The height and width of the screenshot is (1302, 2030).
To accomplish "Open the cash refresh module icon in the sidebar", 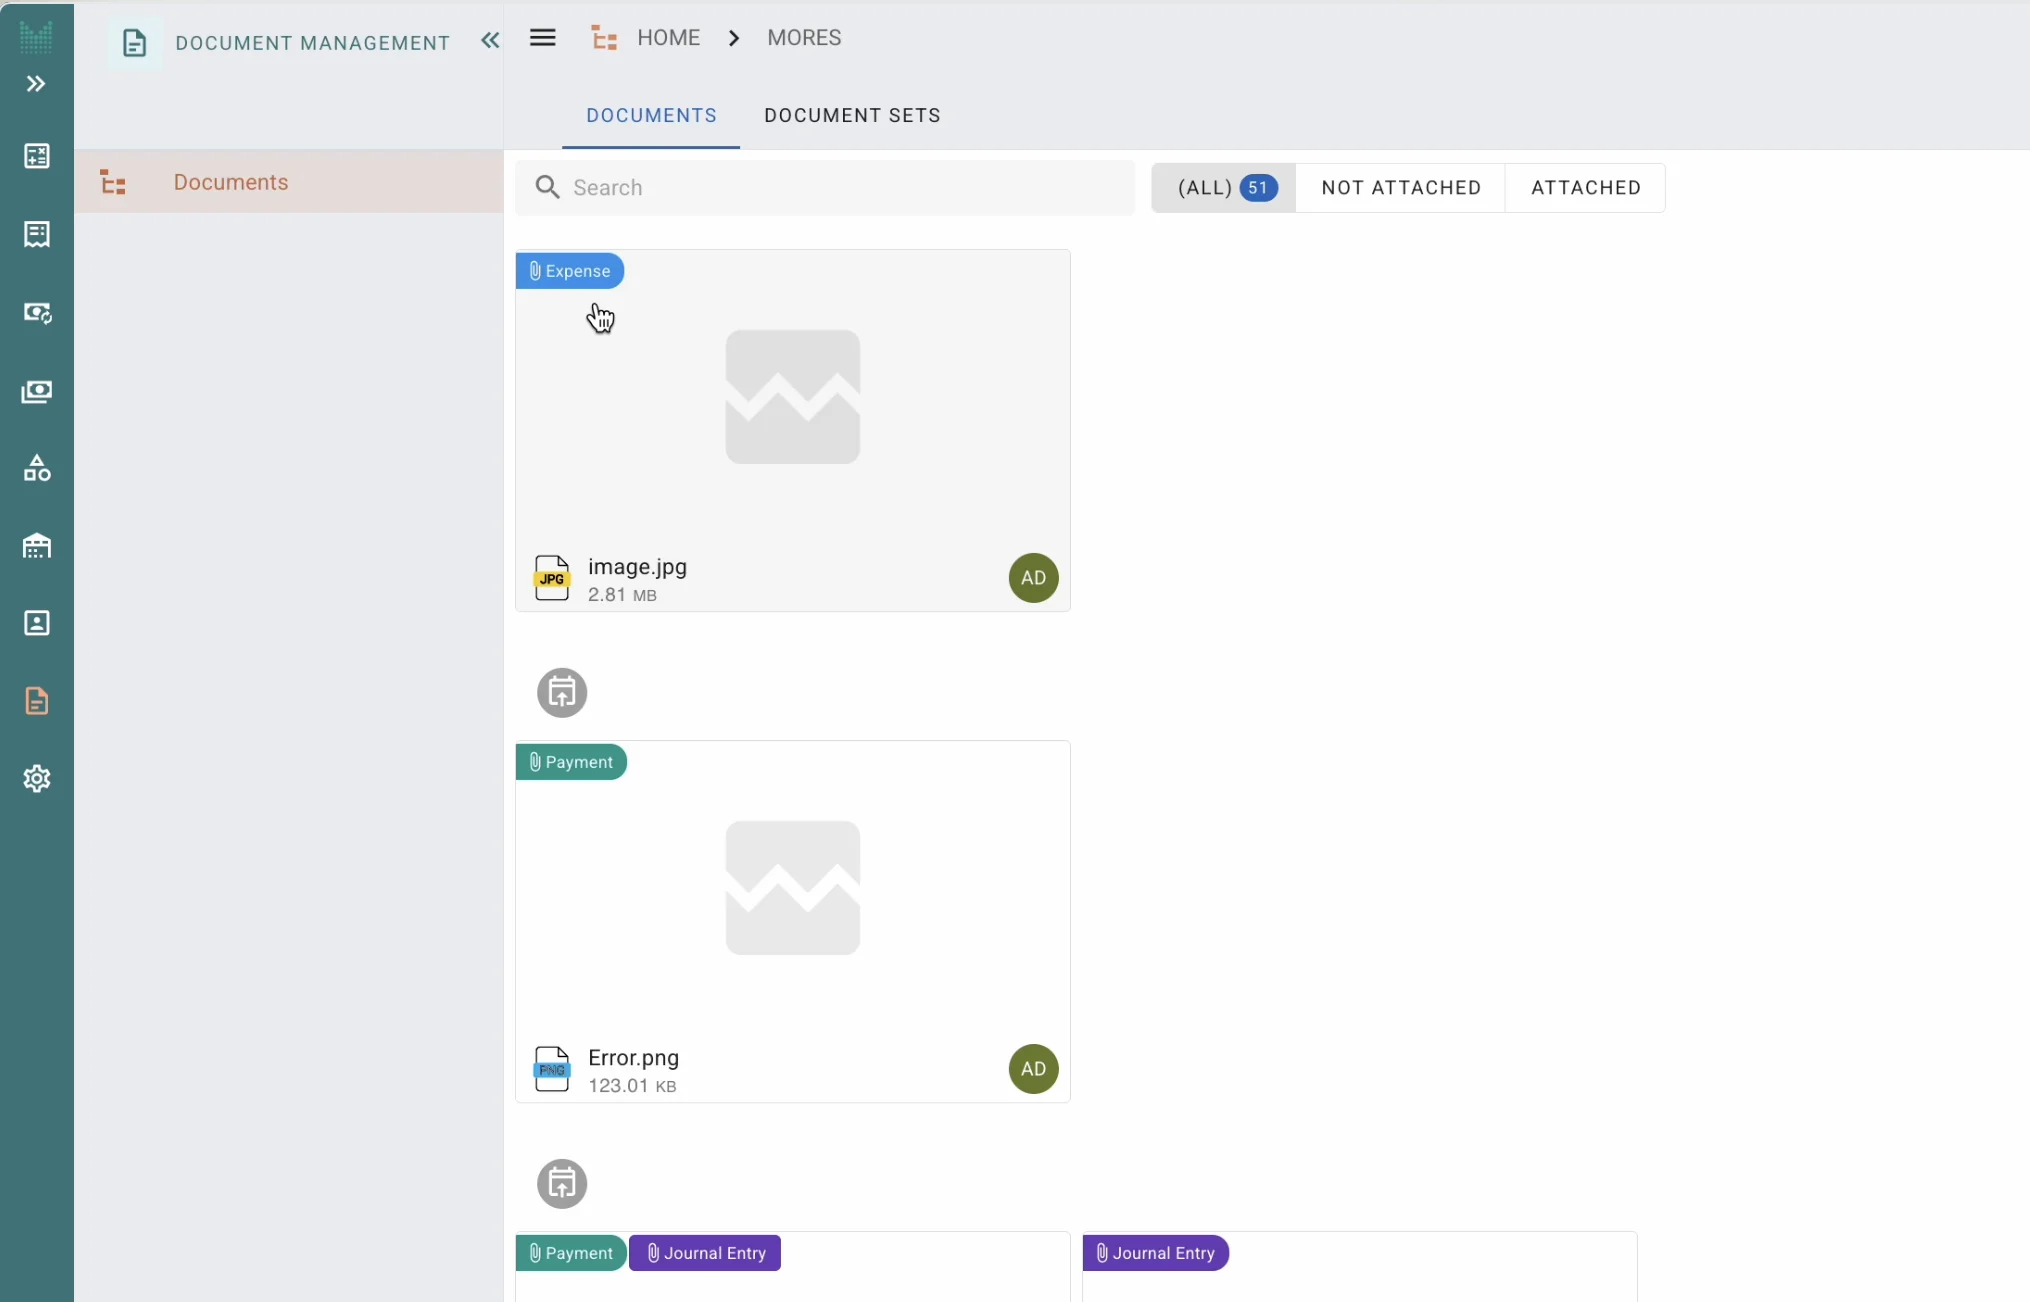I will [37, 313].
